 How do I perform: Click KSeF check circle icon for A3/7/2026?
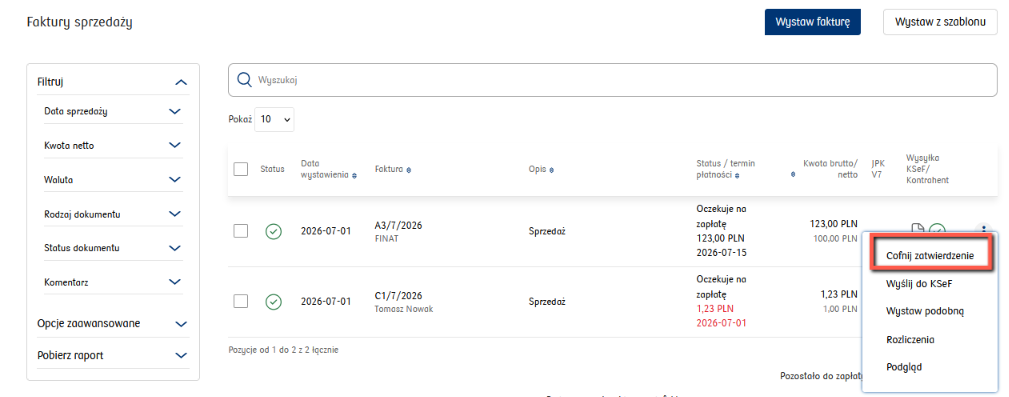click(x=938, y=230)
